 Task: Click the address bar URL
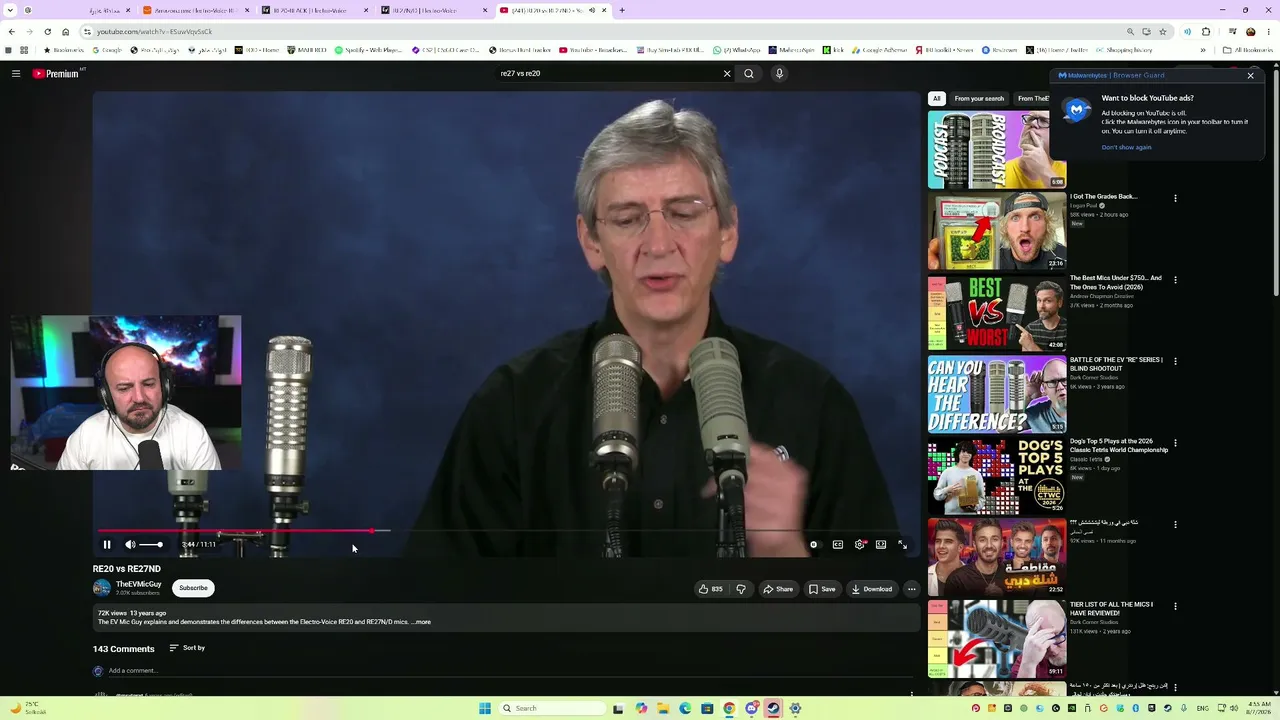(155, 32)
